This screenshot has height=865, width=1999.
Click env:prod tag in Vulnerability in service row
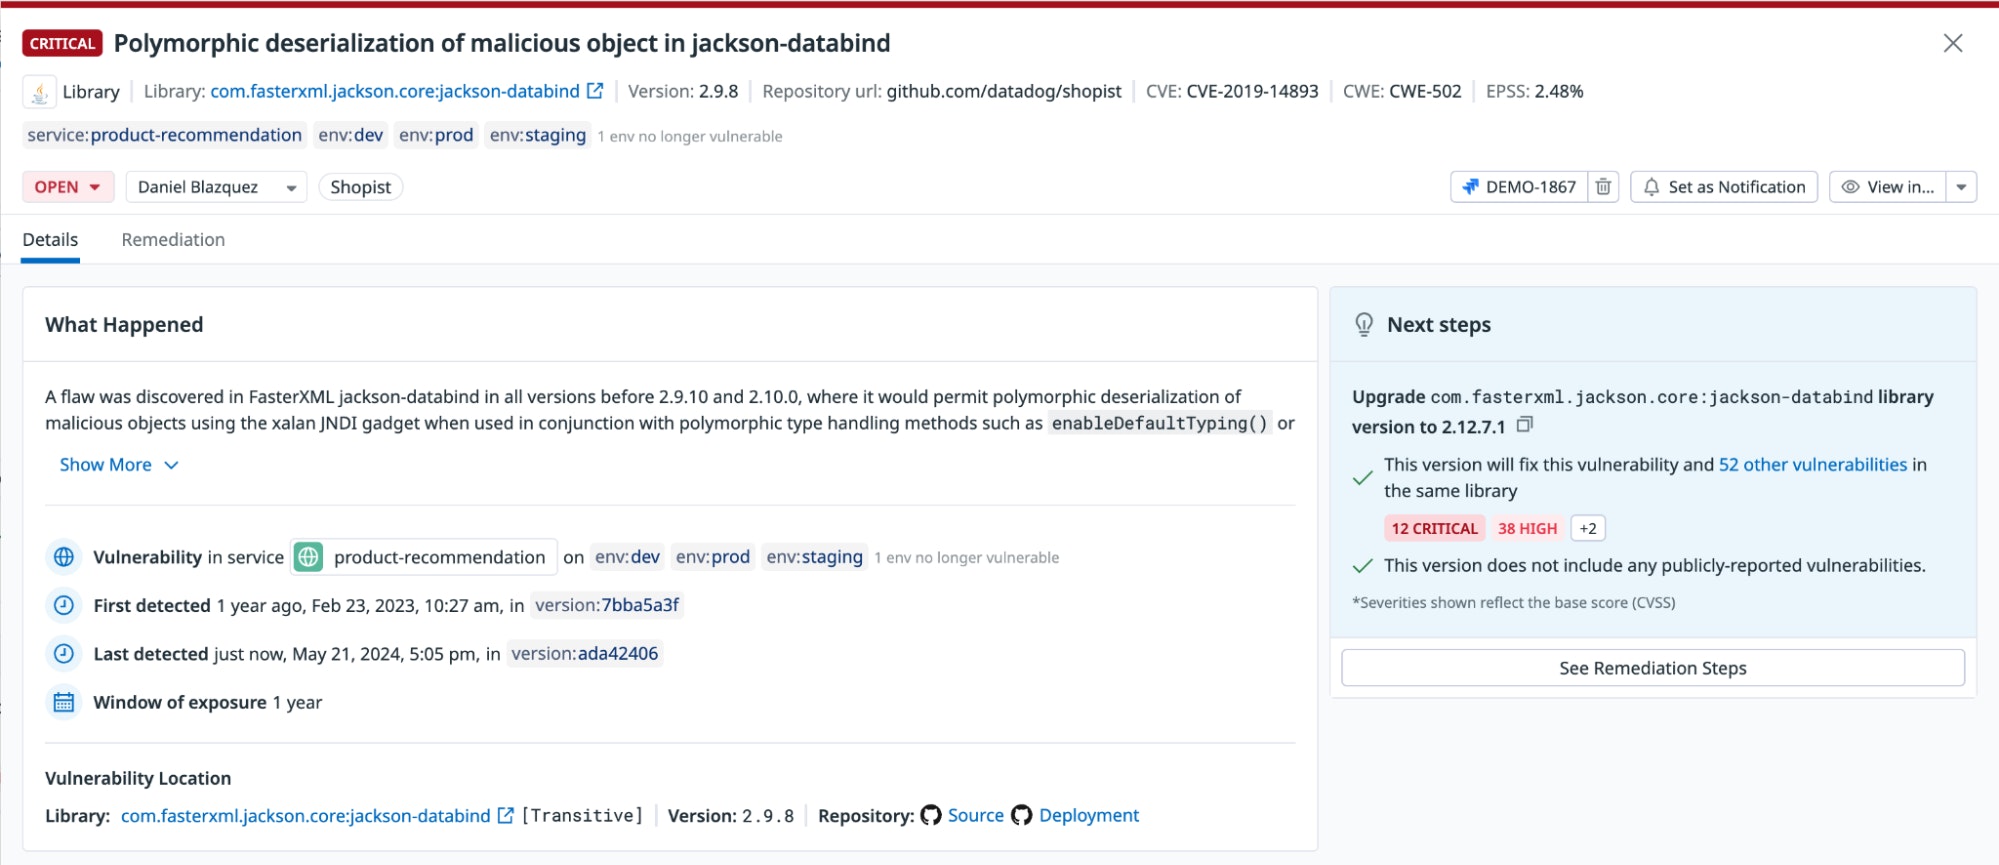[x=713, y=557]
